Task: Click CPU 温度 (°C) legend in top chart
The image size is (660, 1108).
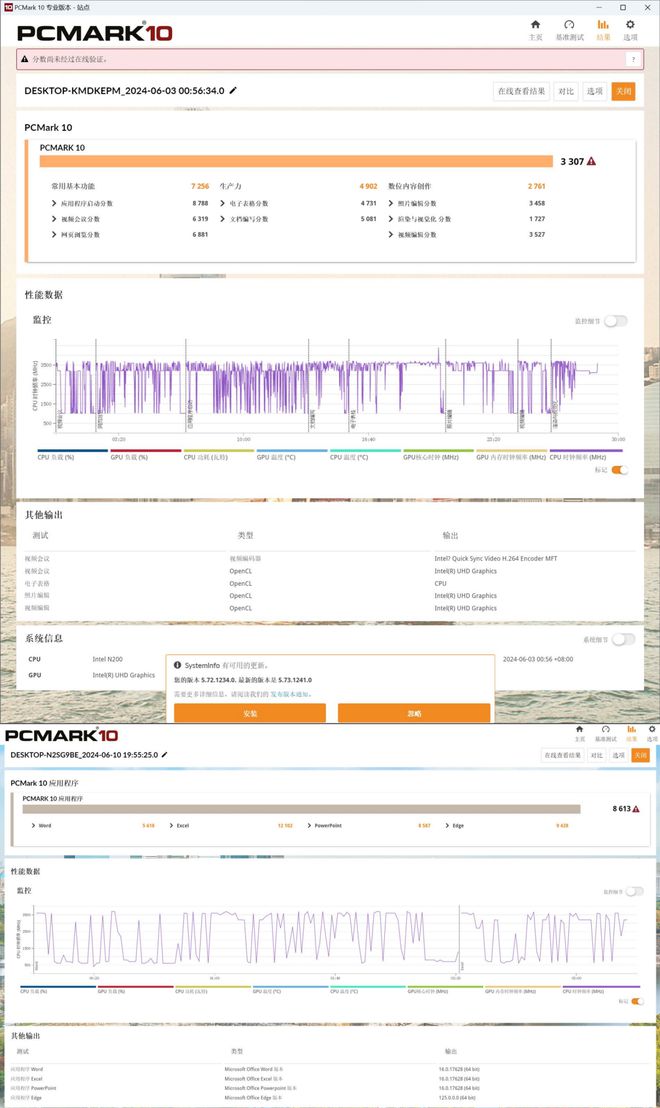Action: (x=349, y=457)
